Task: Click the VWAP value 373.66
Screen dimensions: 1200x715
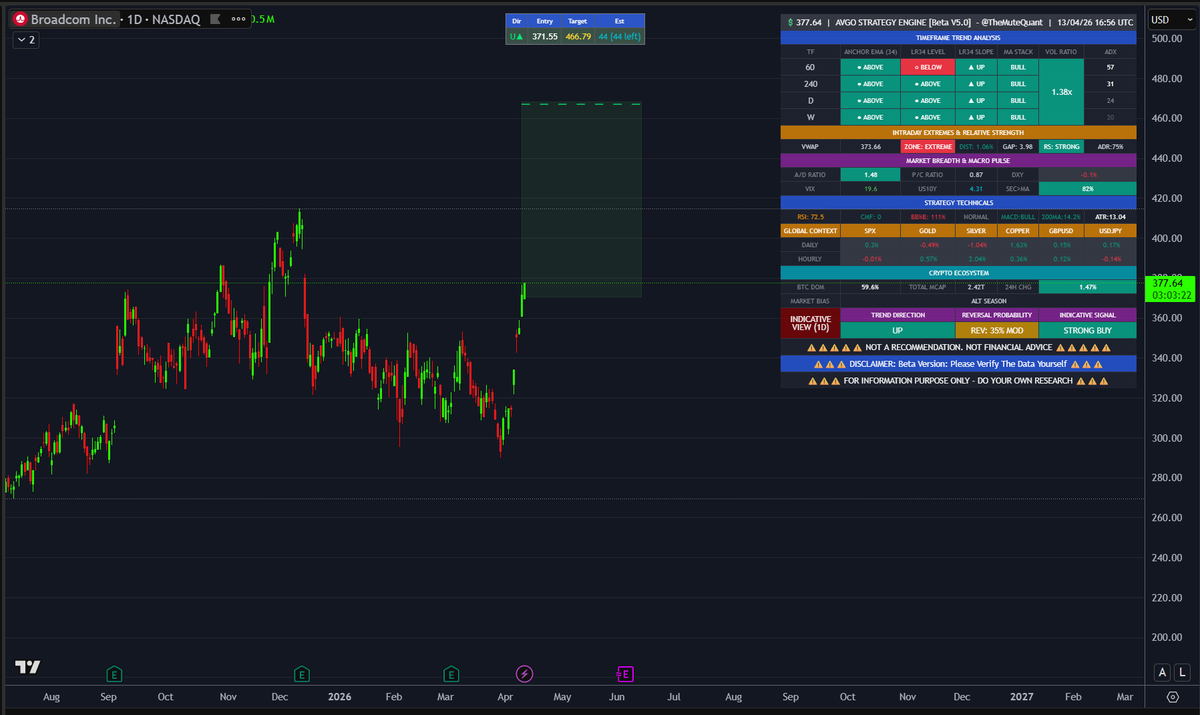Action: (870, 146)
